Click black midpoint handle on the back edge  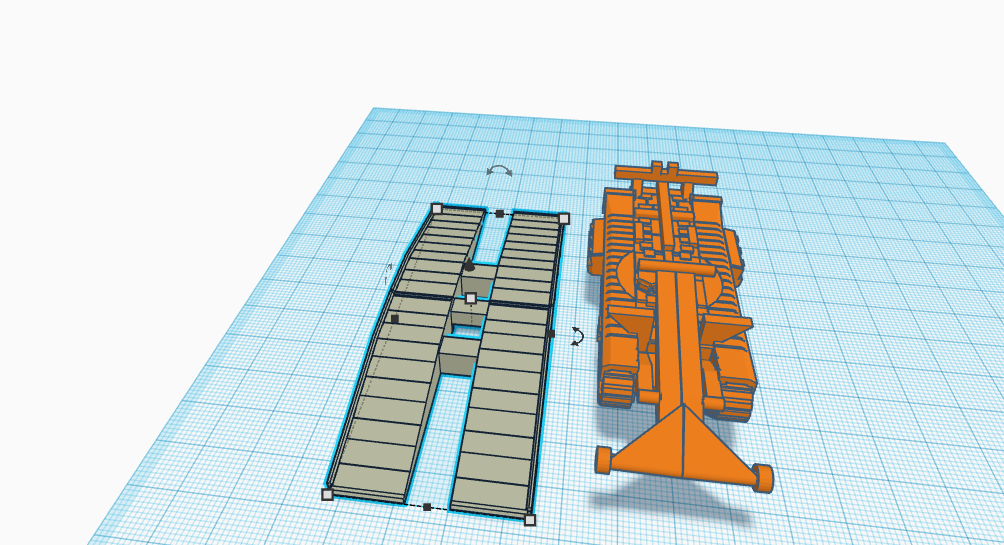pos(499,214)
